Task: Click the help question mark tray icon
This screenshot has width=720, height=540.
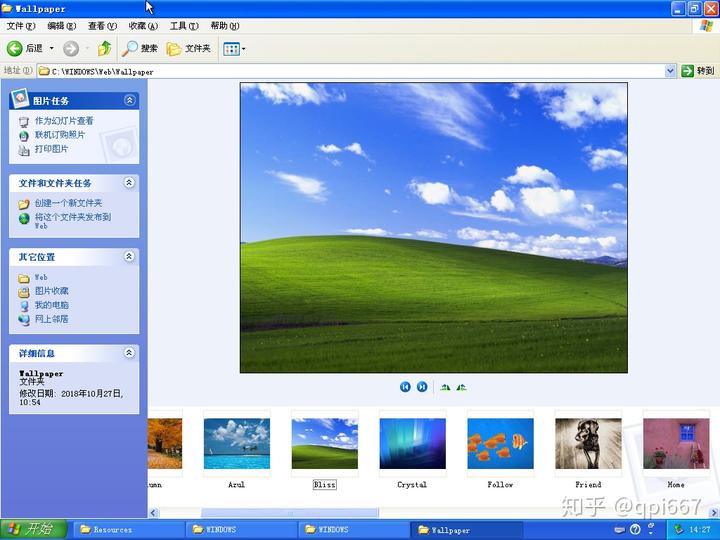Action: 635,529
